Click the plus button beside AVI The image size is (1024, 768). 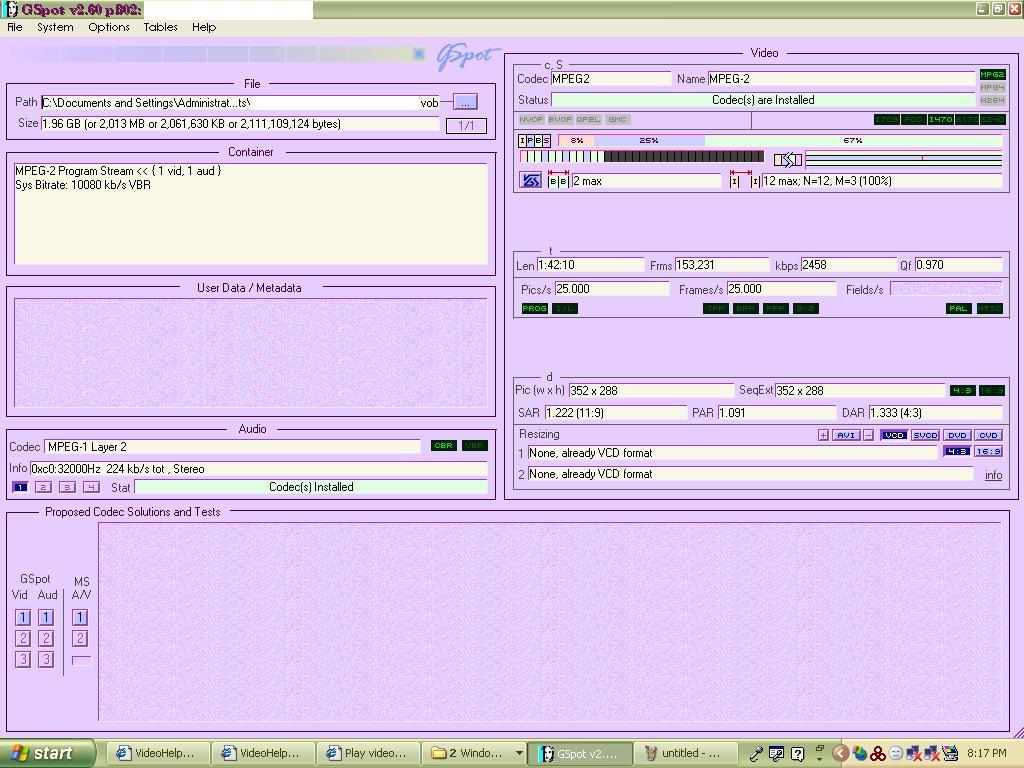pyautogui.click(x=824, y=435)
